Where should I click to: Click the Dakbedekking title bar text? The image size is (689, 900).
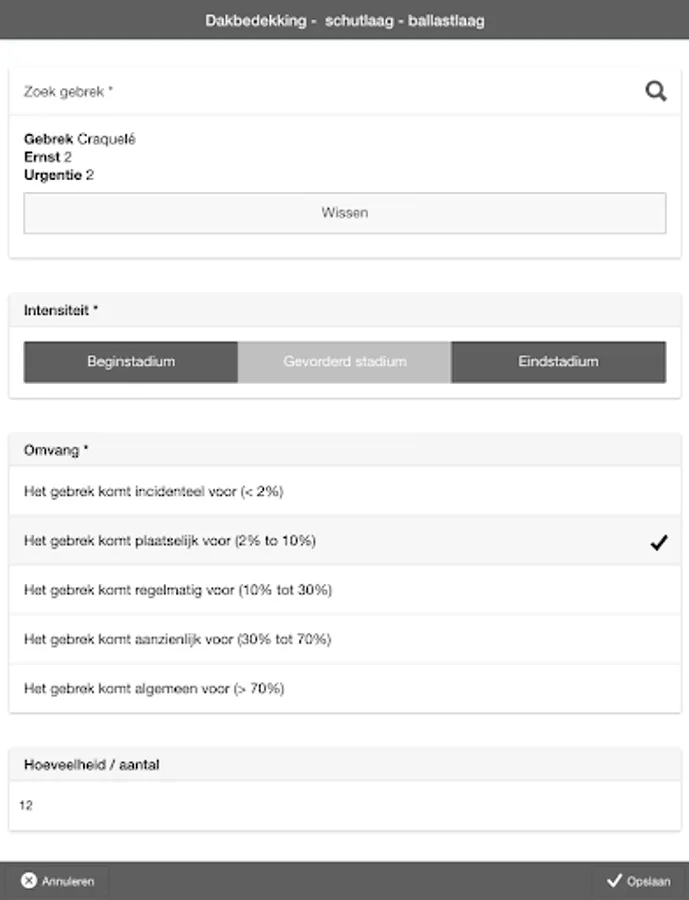[x=344, y=20]
